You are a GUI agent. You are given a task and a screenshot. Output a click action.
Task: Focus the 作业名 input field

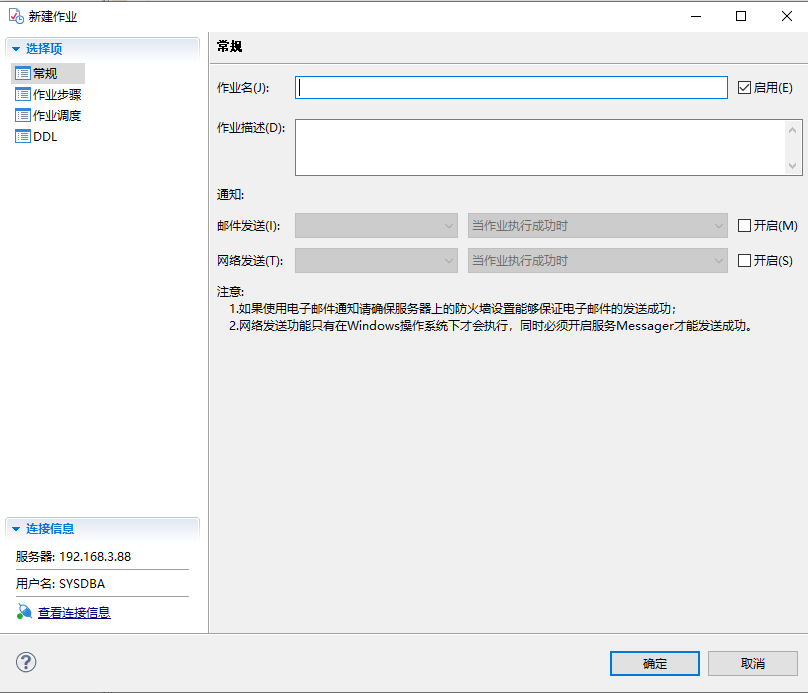[x=511, y=88]
